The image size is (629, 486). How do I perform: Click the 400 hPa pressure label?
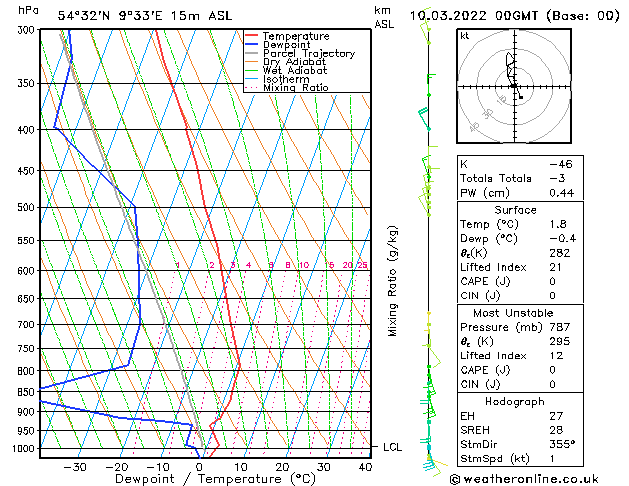click(28, 130)
